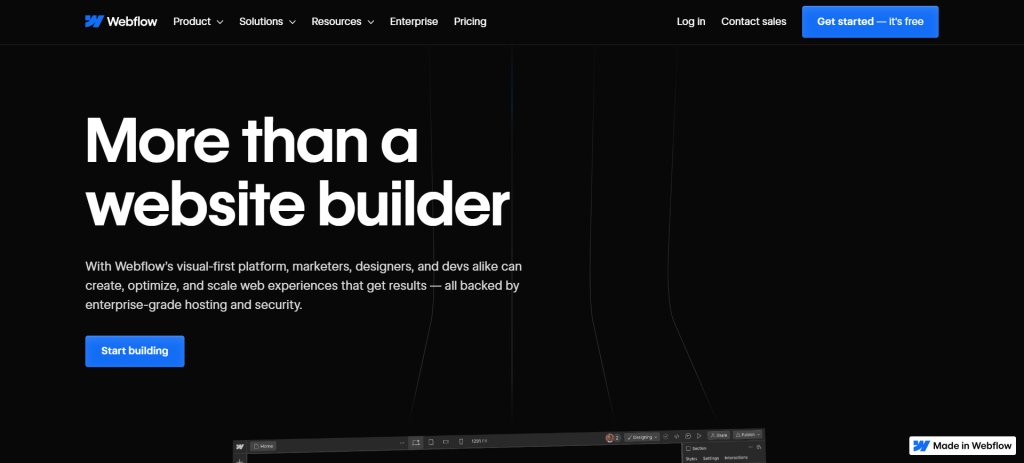
Task: Open the Home page selector in Designer preview
Action: coord(263,446)
